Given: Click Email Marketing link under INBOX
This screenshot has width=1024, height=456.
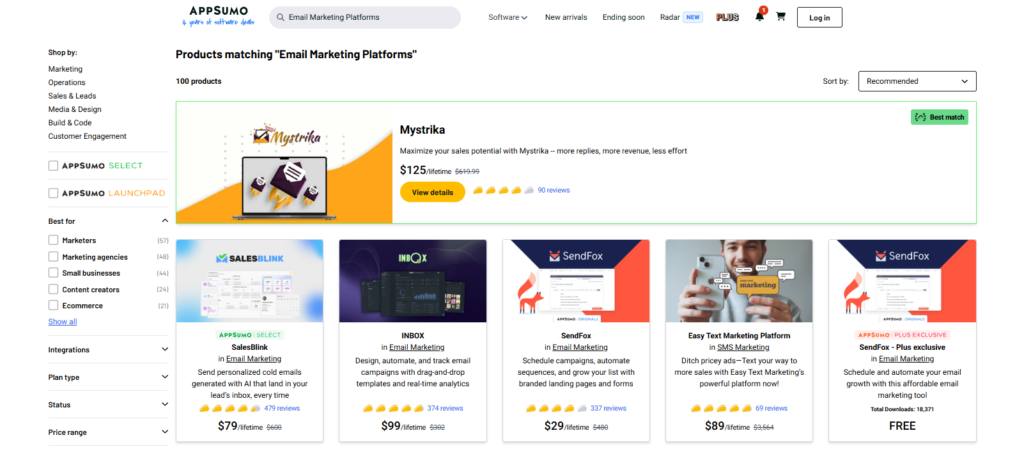Looking at the screenshot, I should tap(417, 348).
